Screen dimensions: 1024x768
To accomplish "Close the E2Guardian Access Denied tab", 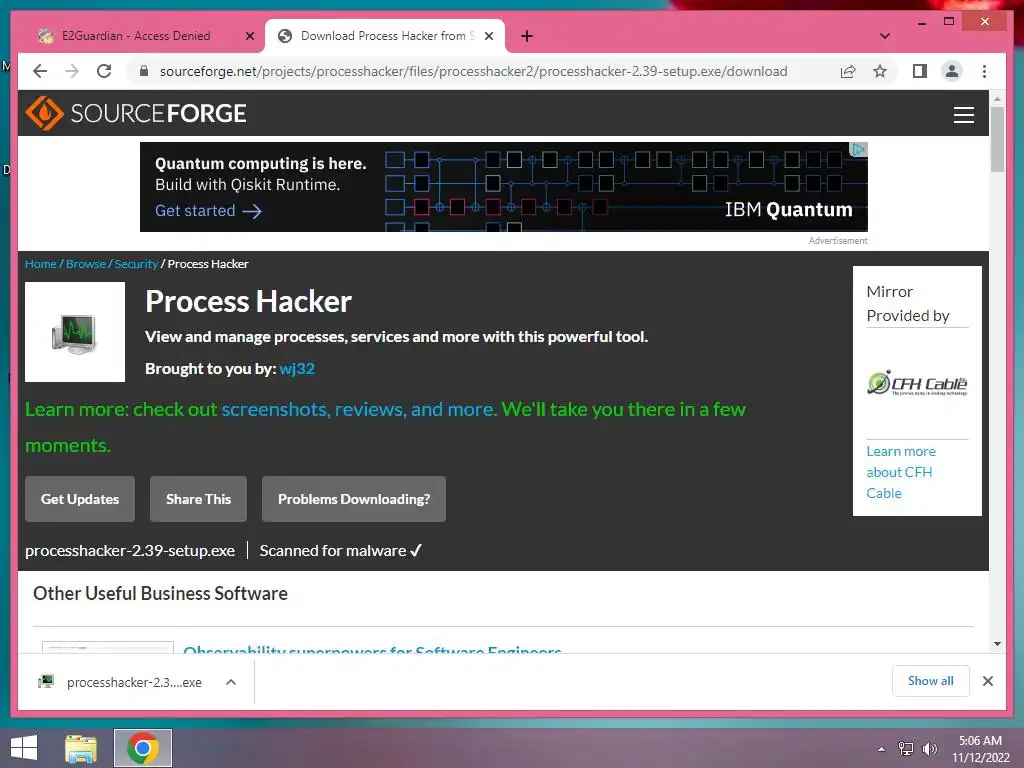I will point(249,36).
